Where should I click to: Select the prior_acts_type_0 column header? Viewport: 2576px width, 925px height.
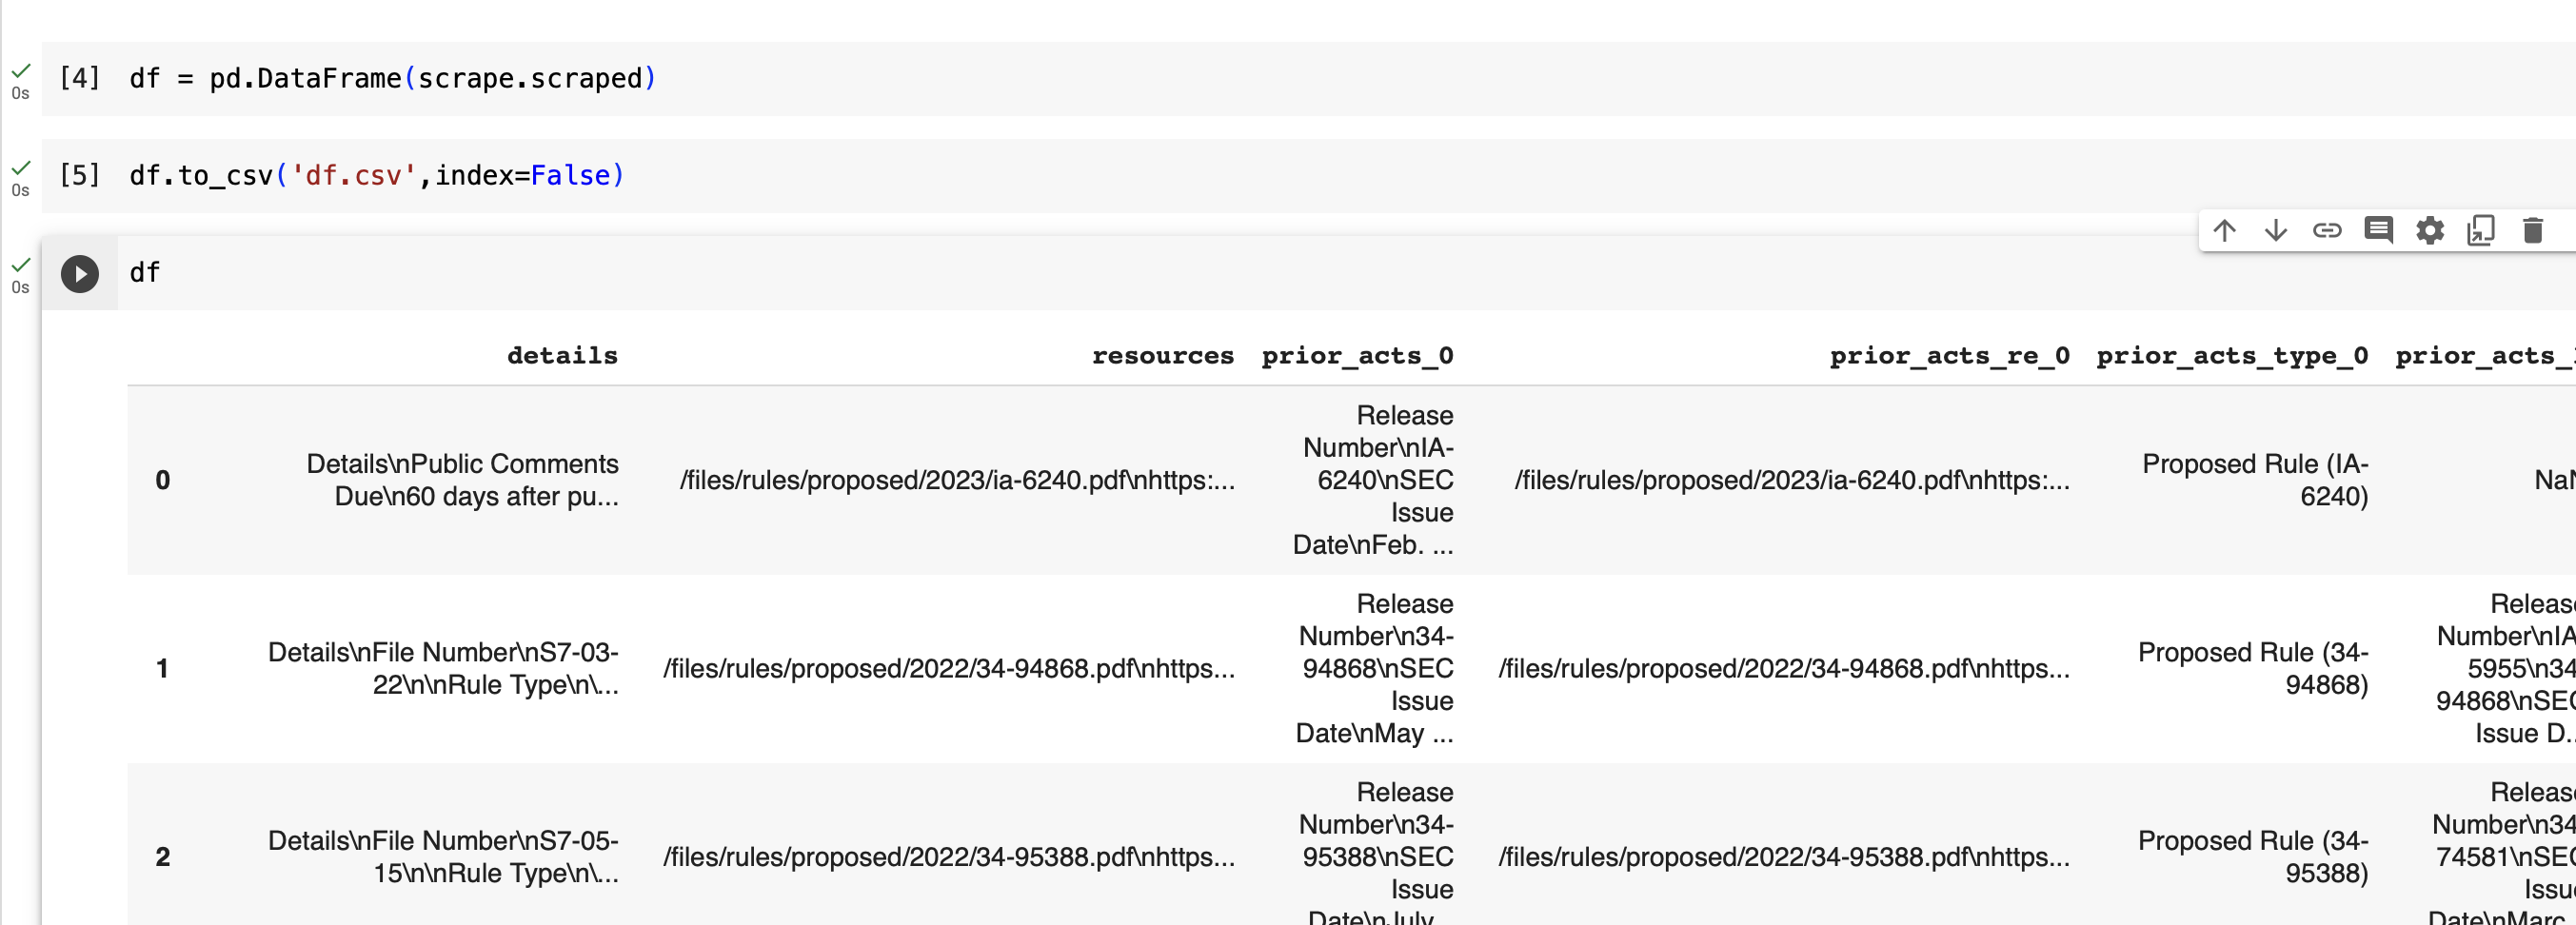2232,356
